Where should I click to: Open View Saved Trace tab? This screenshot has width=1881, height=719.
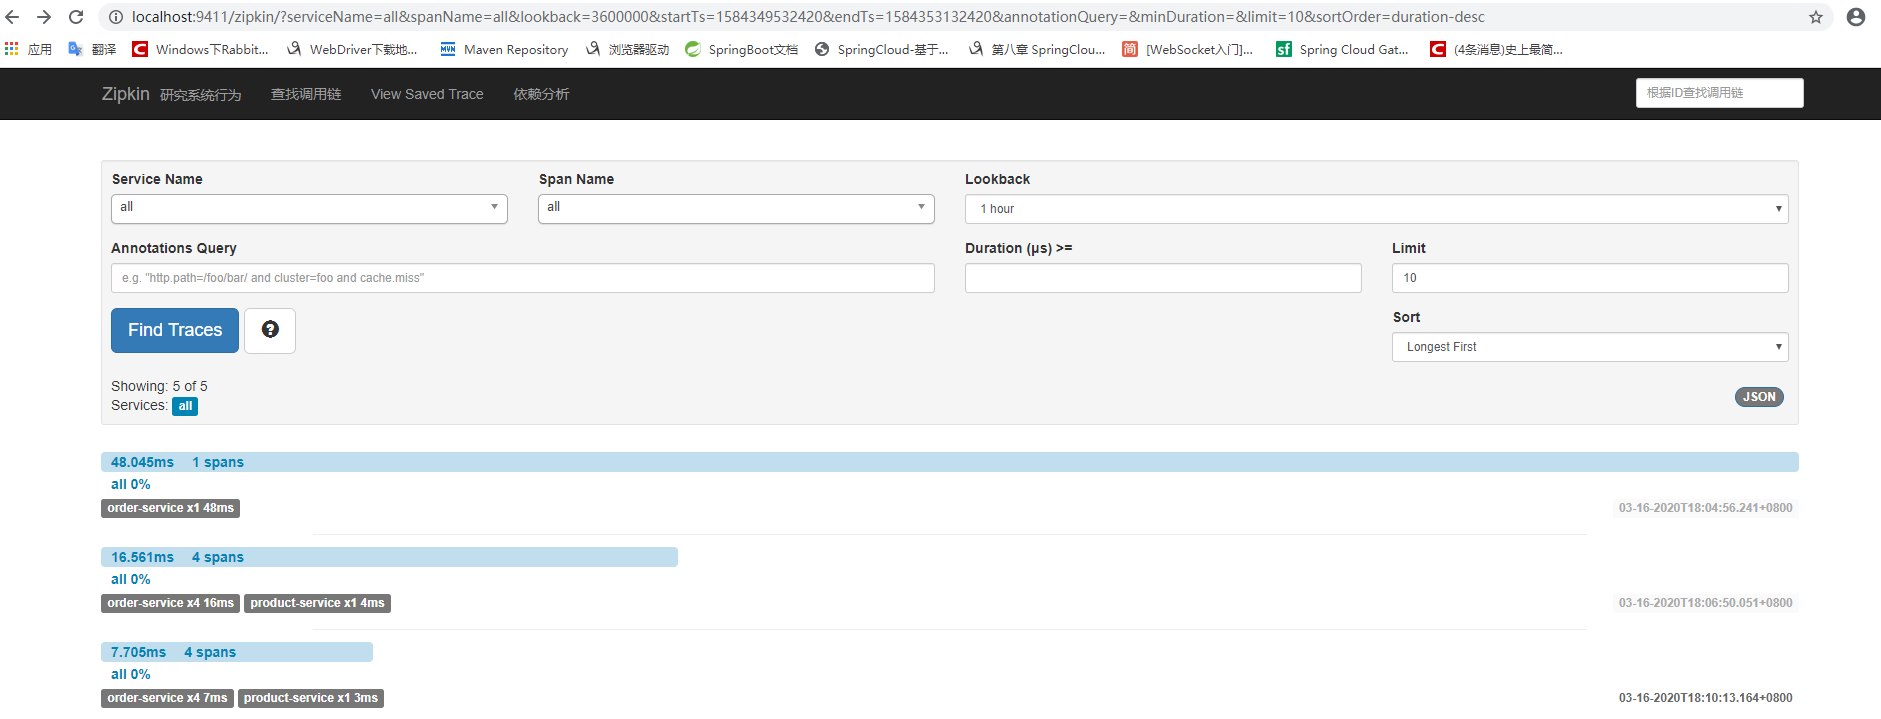(427, 94)
